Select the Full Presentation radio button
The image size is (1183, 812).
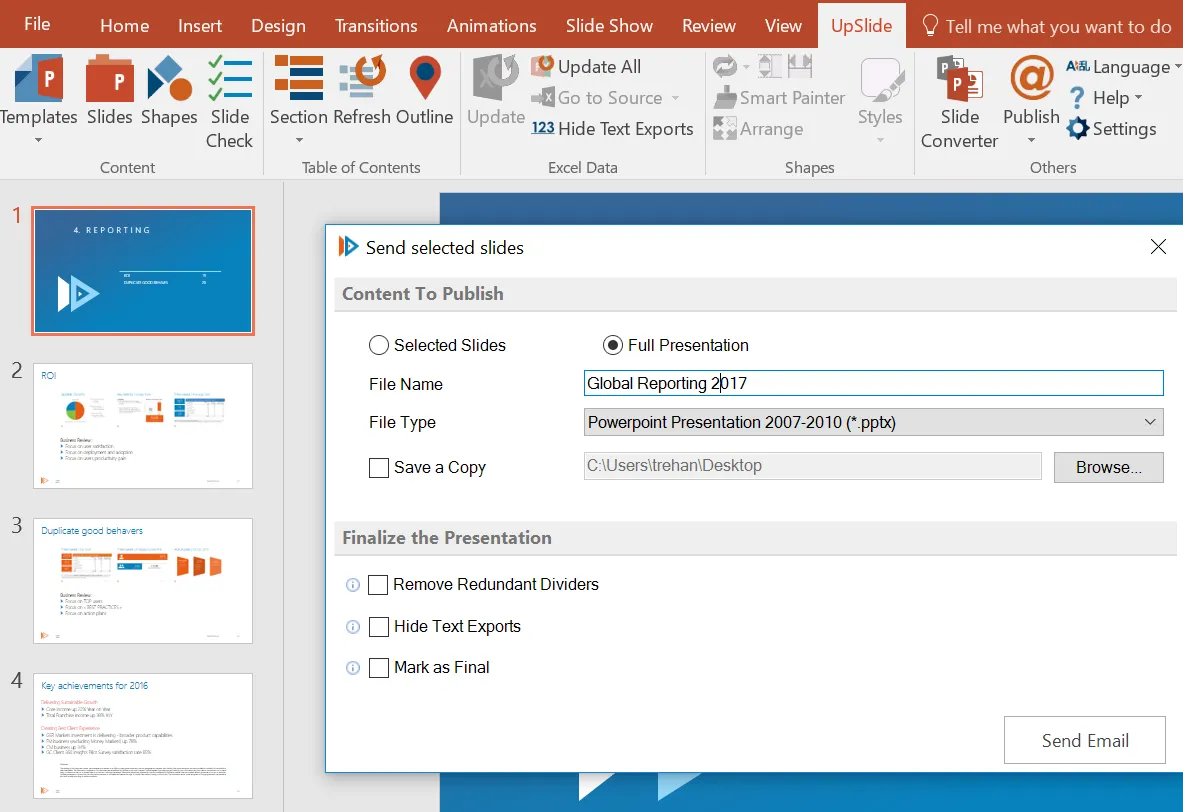click(611, 345)
